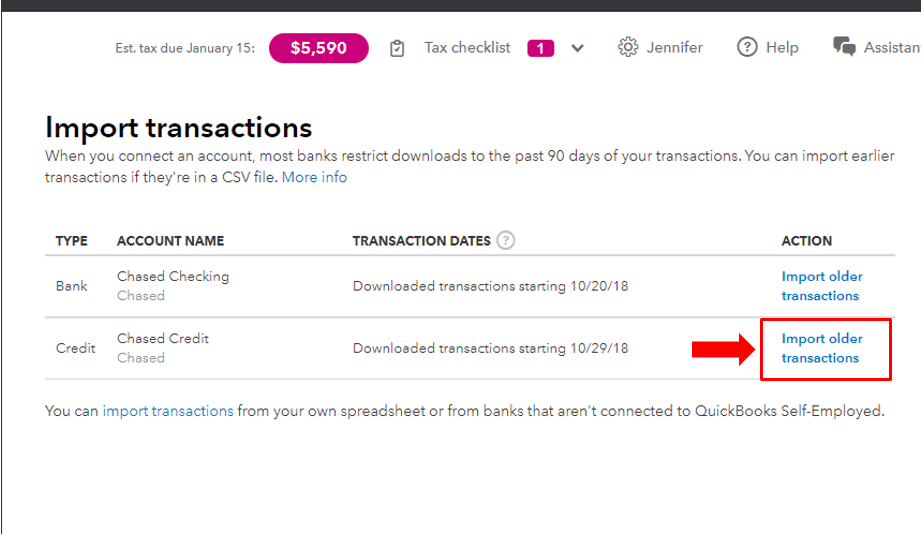Click the ACCOUNT NAME column header
Image resolution: width=924 pixels, height=539 pixels.
point(170,241)
